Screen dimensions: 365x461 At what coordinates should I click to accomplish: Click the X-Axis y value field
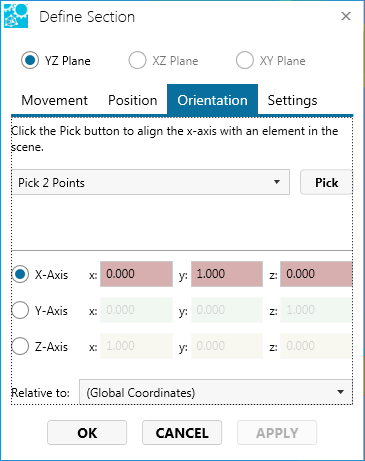tap(227, 274)
